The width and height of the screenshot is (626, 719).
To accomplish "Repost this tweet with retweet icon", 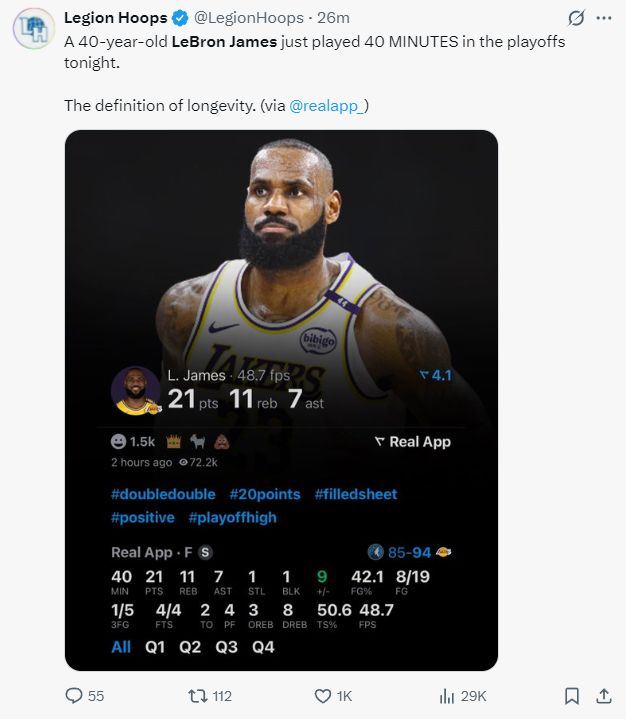I will (x=196, y=696).
